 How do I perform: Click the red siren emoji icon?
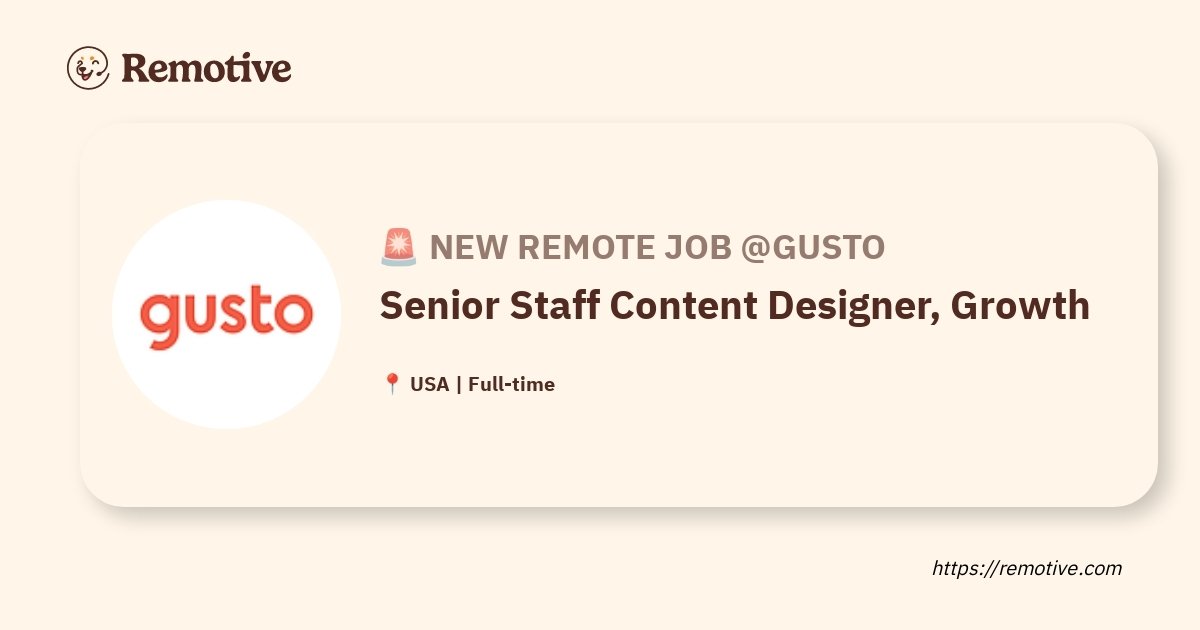(399, 247)
